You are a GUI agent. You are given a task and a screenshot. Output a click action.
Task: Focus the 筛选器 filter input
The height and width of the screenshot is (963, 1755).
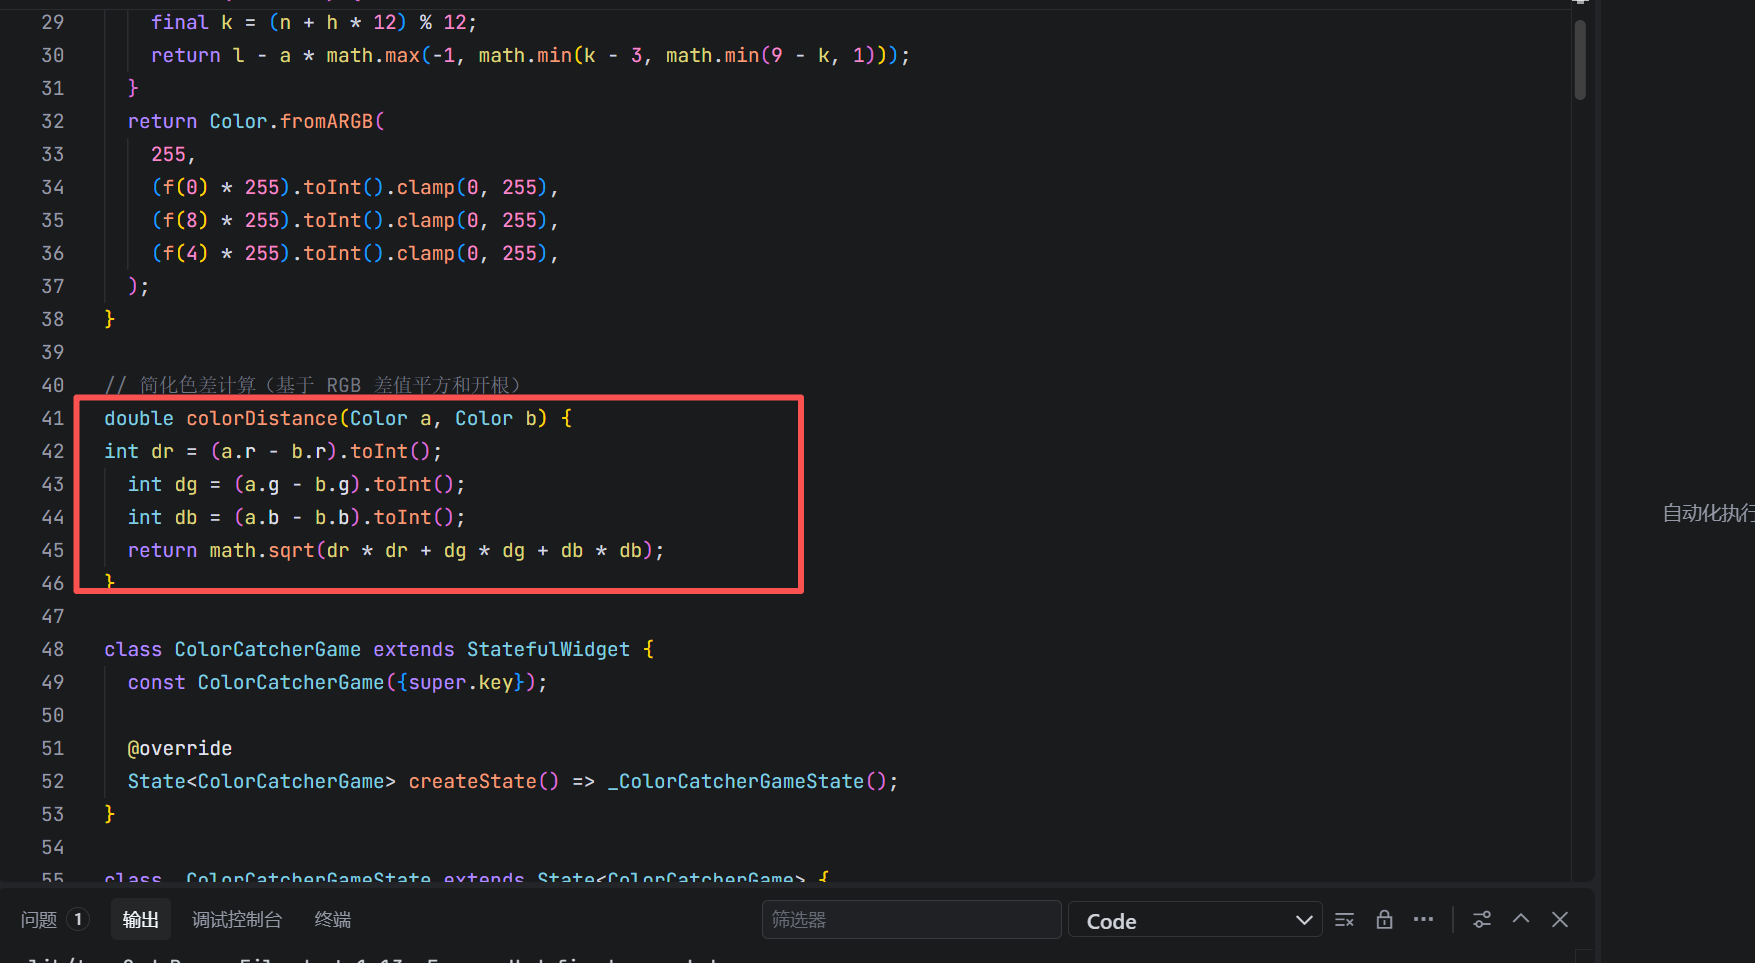point(911,920)
